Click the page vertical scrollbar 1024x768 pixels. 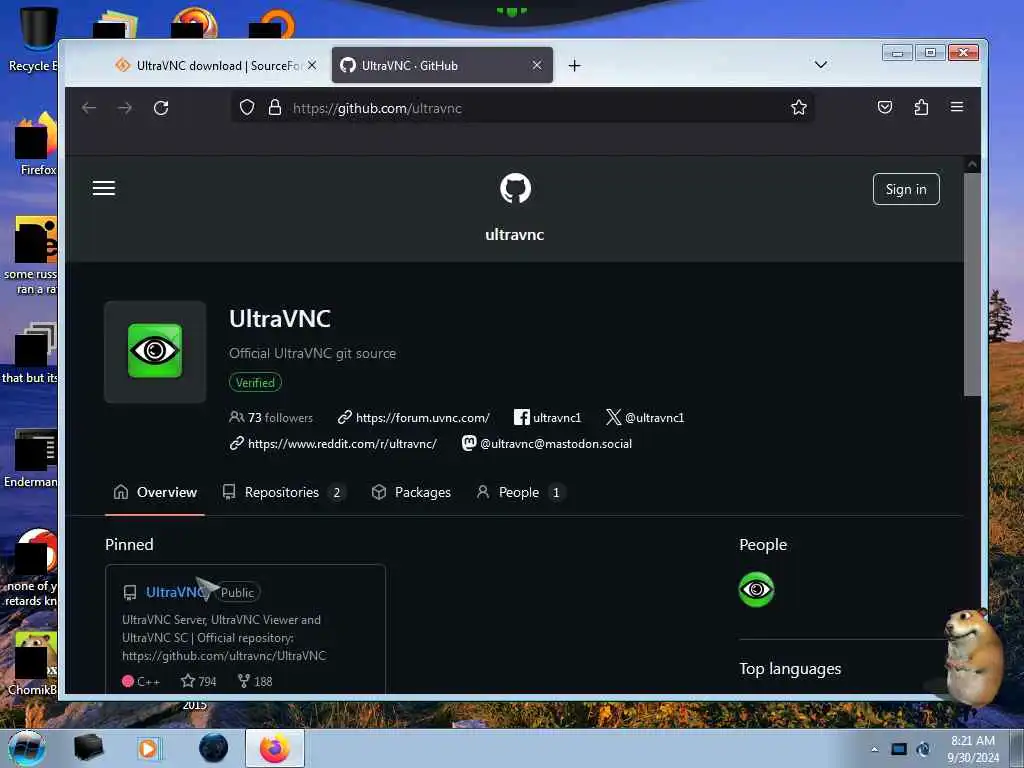pos(972,285)
